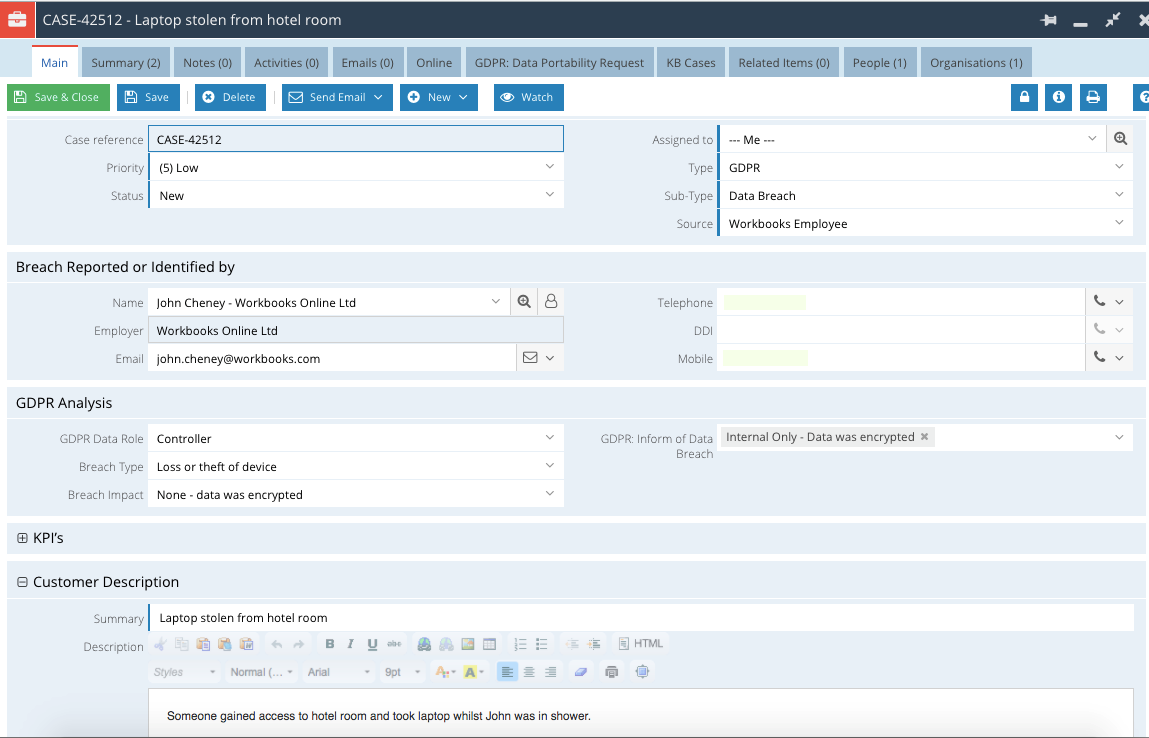The width and height of the screenshot is (1149, 738).
Task: Expand the KPI's section
Action: pos(22,538)
